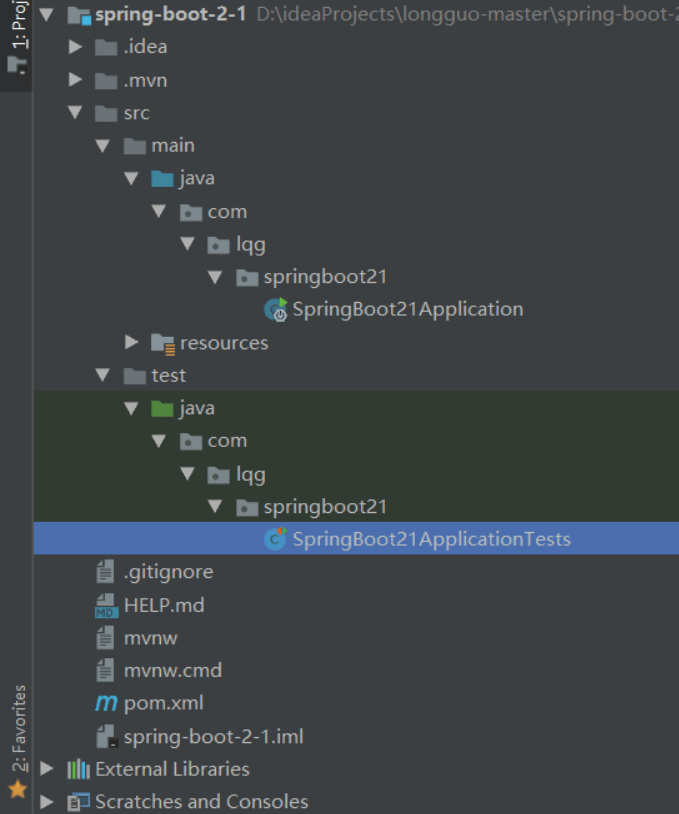Collapse the com package arrow under main

pos(158,211)
